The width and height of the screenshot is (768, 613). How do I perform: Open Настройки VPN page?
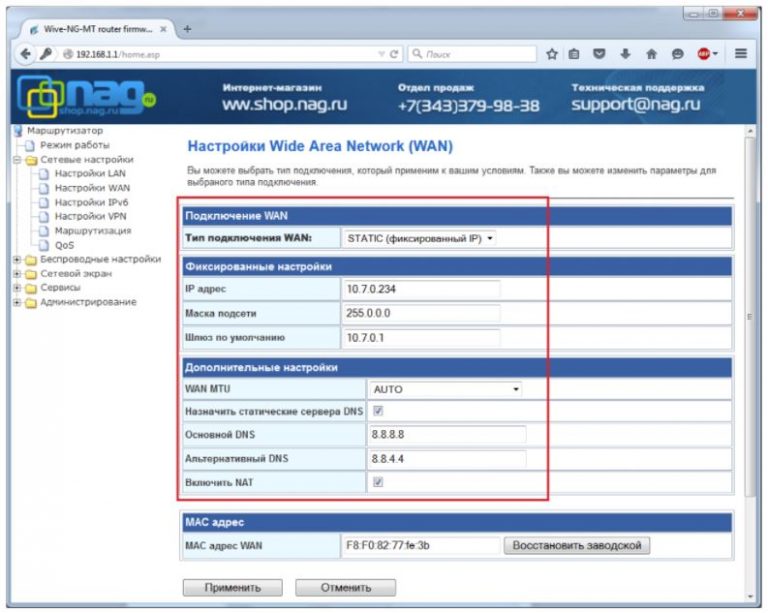[x=90, y=216]
